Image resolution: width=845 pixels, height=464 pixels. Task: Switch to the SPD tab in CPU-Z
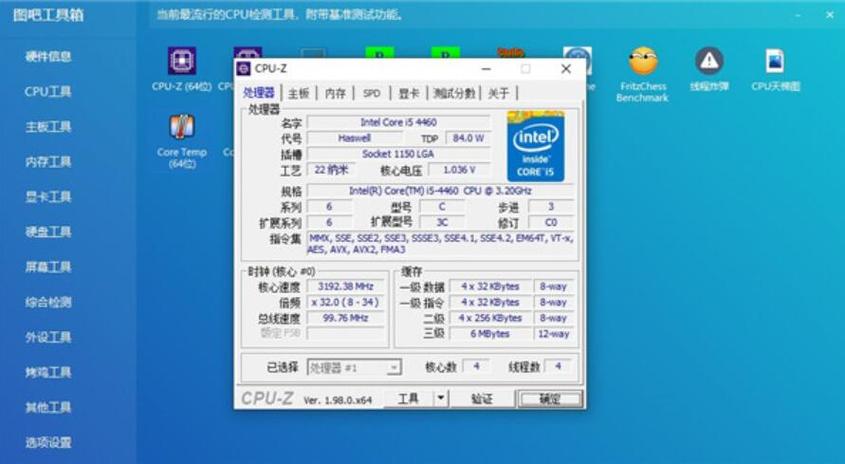coord(372,93)
